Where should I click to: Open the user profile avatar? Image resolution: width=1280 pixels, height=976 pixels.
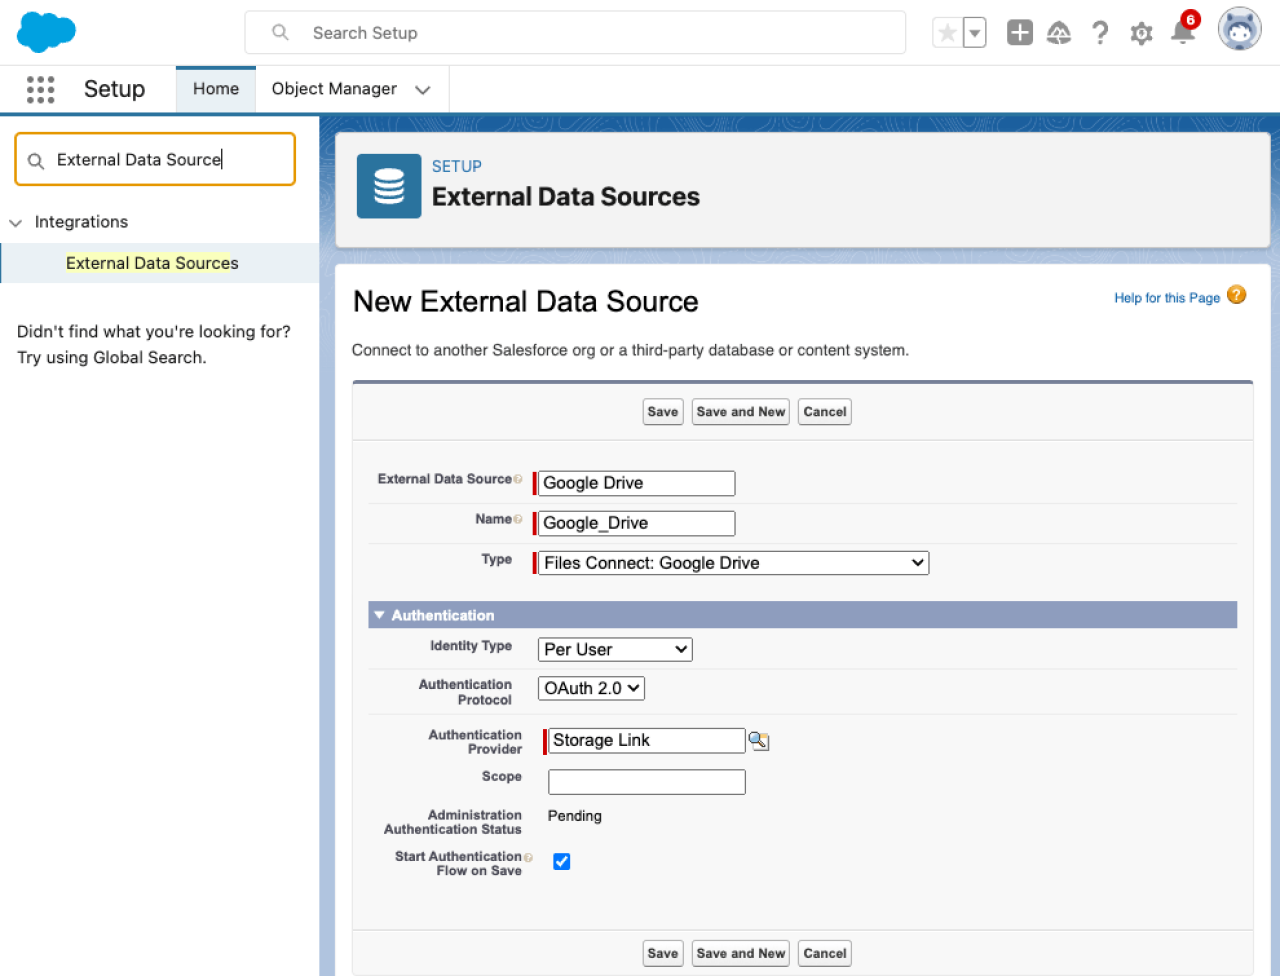pyautogui.click(x=1239, y=29)
